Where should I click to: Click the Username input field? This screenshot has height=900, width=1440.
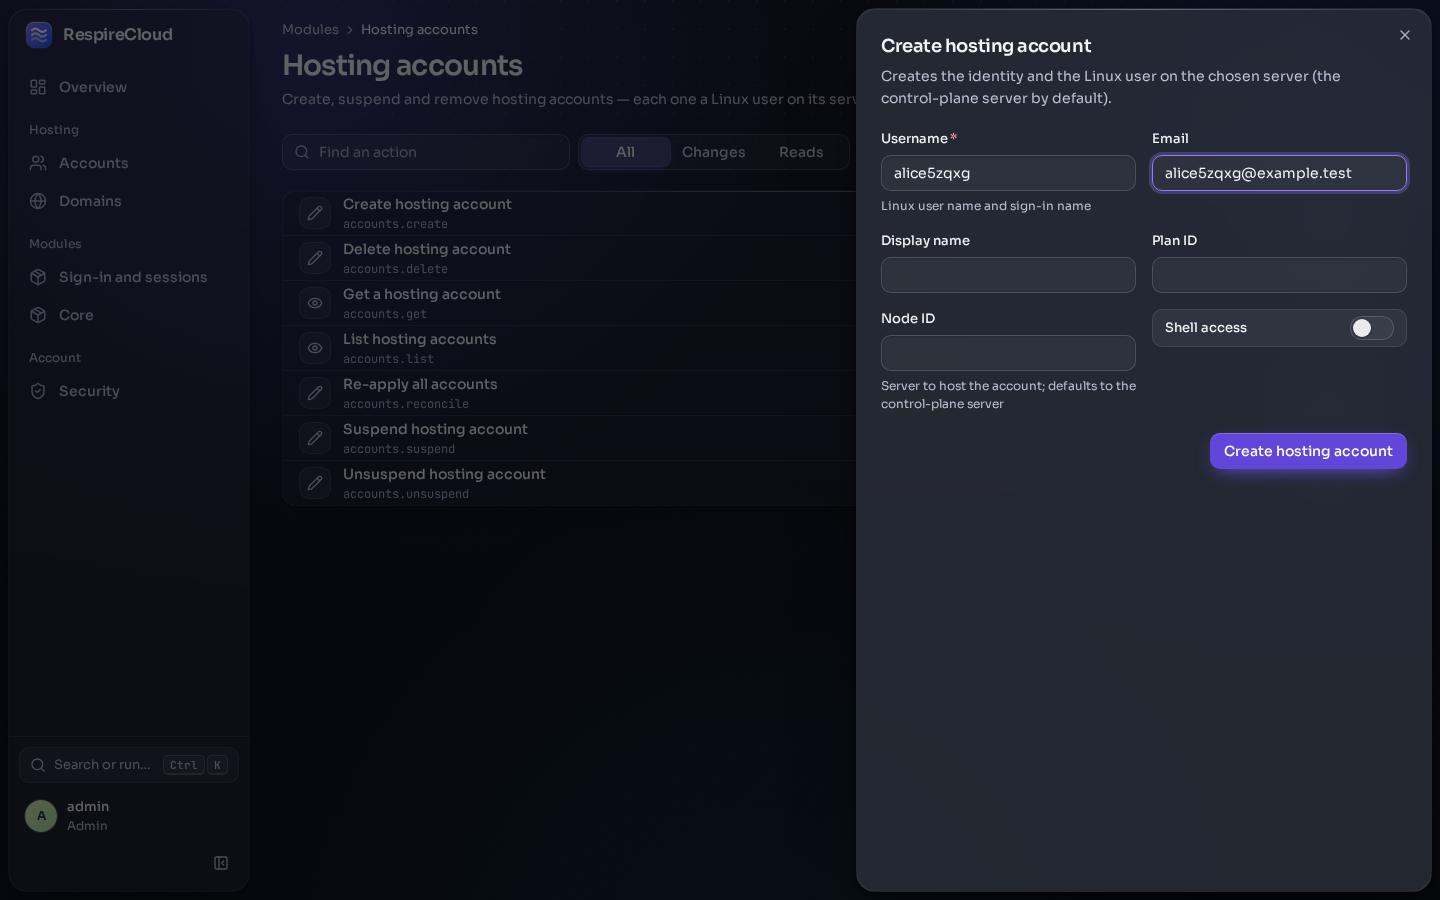pyautogui.click(x=1008, y=173)
